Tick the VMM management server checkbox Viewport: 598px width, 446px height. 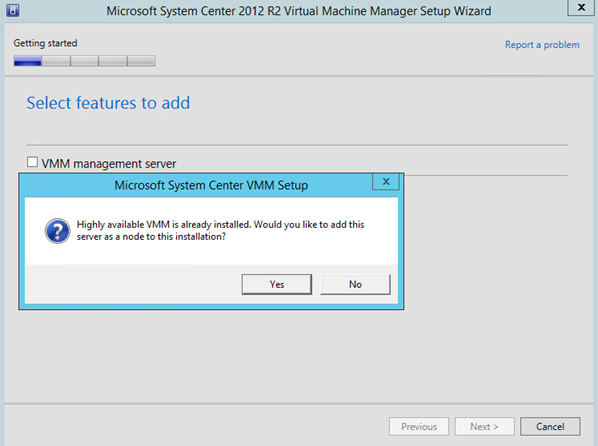coord(32,162)
